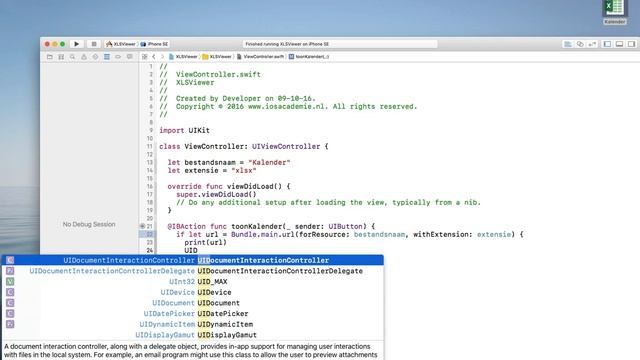Select UIDocumentInteractionController completion suggestion
Screen dimensions: 640x360
(x=193, y=260)
